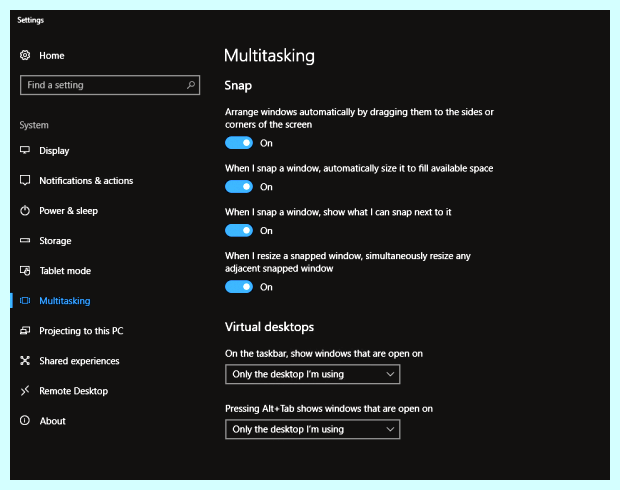This screenshot has width=620, height=490.
Task: Open the taskbar show windows dropdown
Action: pyautogui.click(x=312, y=374)
